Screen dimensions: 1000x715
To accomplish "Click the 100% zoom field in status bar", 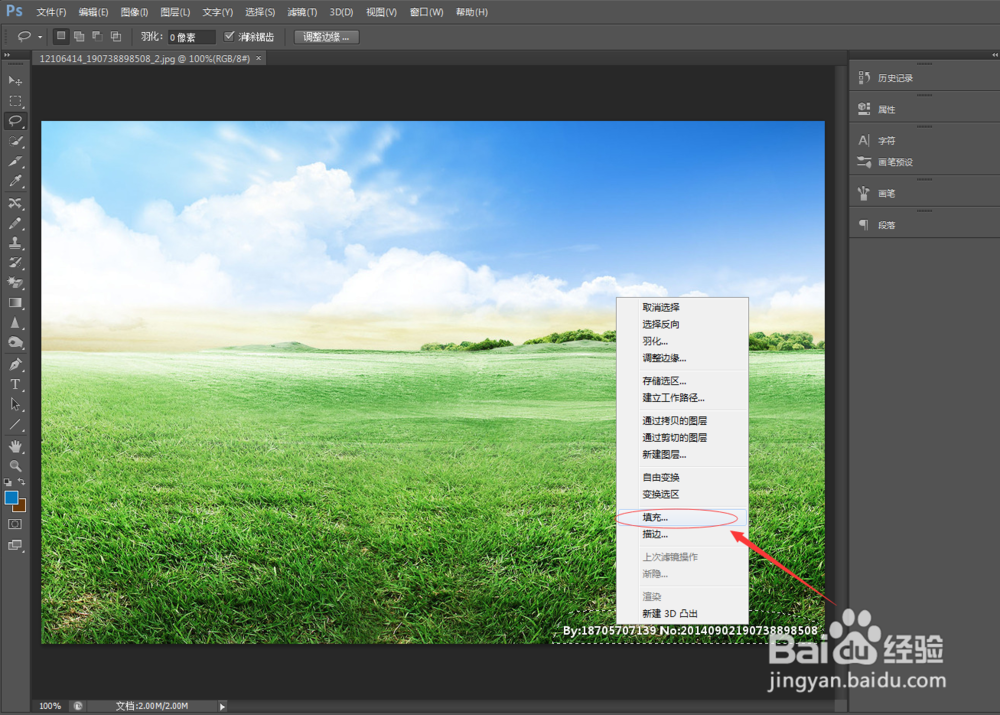I will tap(50, 706).
